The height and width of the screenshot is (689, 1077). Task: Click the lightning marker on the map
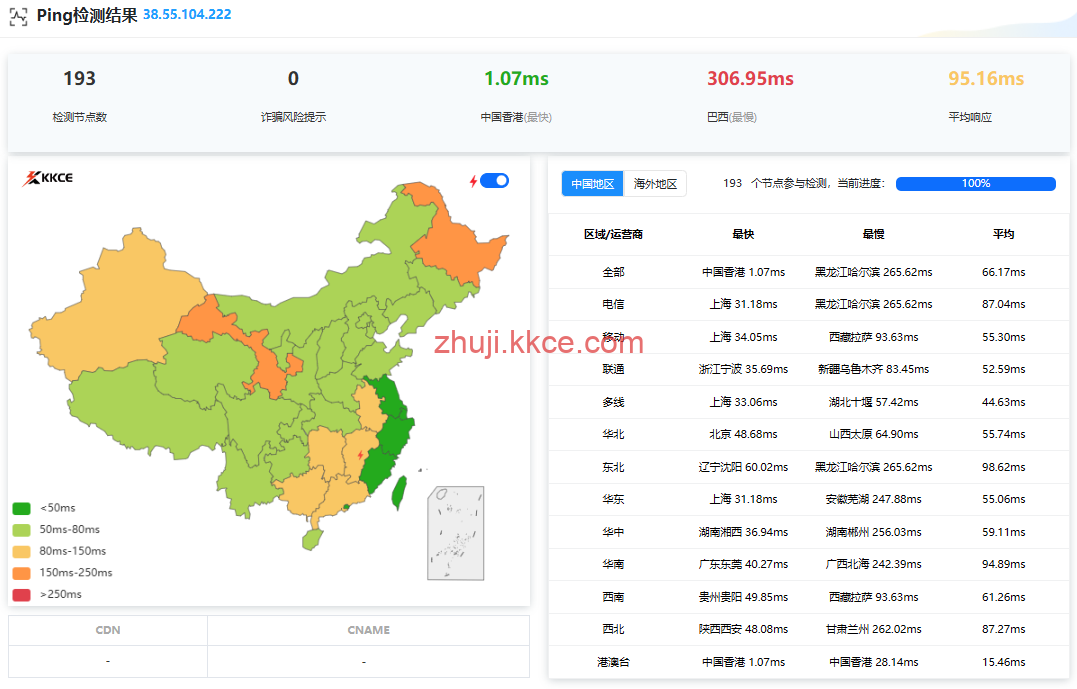coord(361,455)
